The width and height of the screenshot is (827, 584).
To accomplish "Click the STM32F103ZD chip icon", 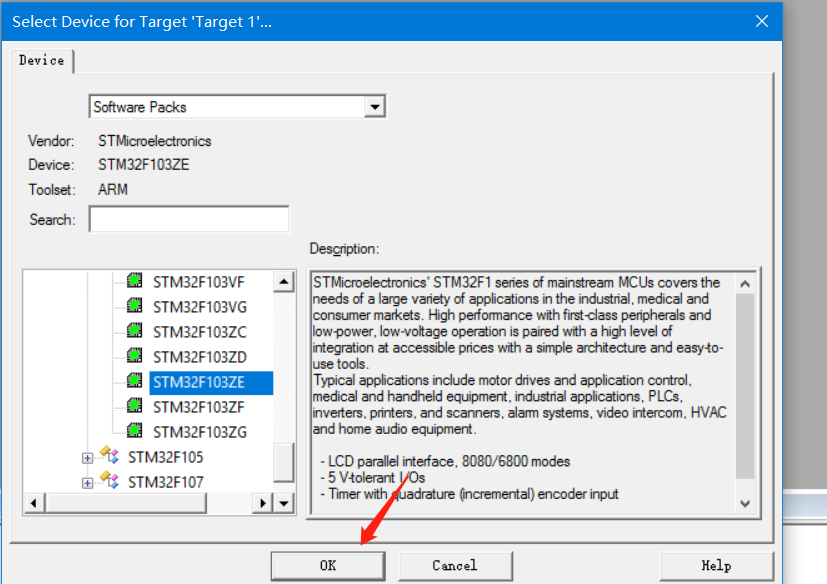I will [135, 356].
